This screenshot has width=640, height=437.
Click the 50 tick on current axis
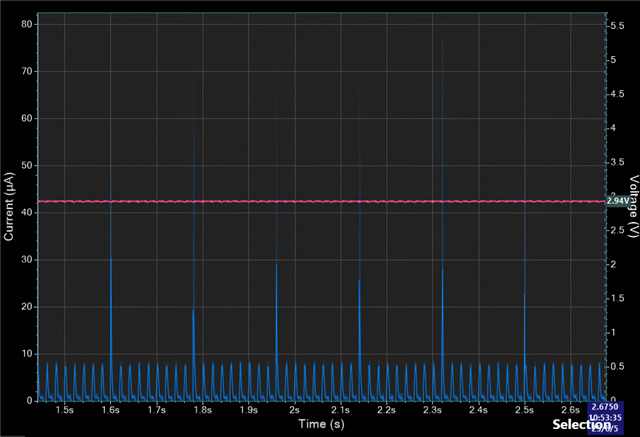tap(27, 166)
